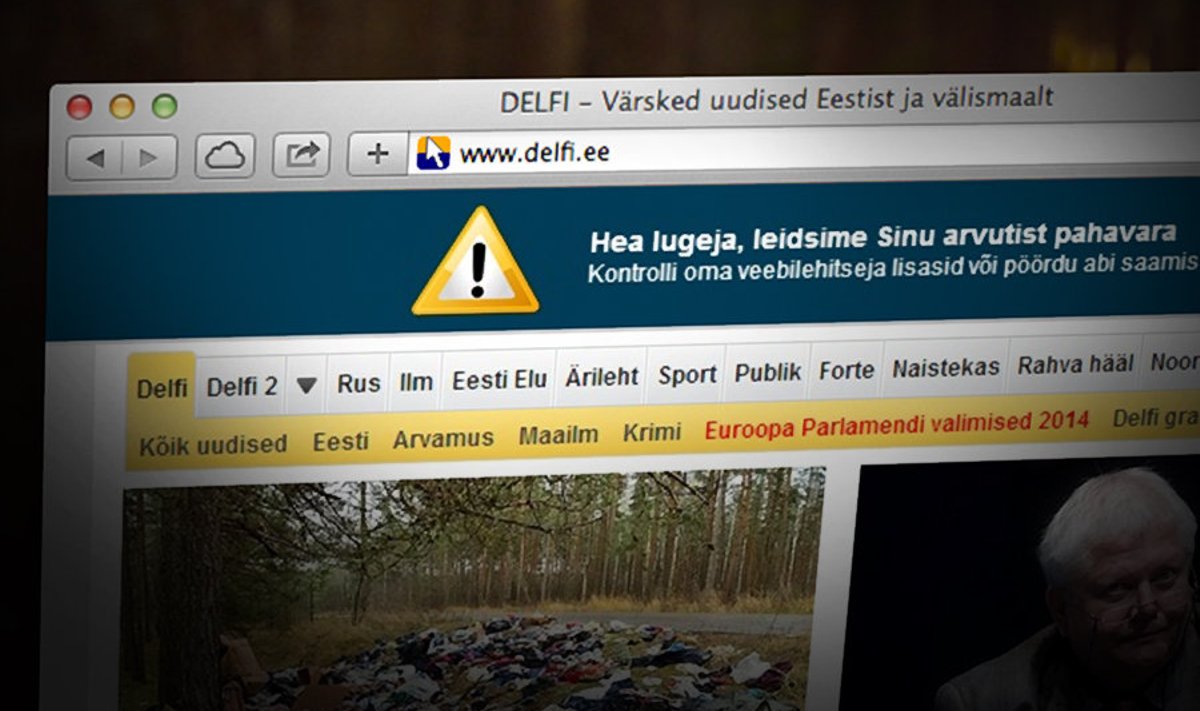The image size is (1200, 711).
Task: Zoom window with green button
Action: [164, 106]
